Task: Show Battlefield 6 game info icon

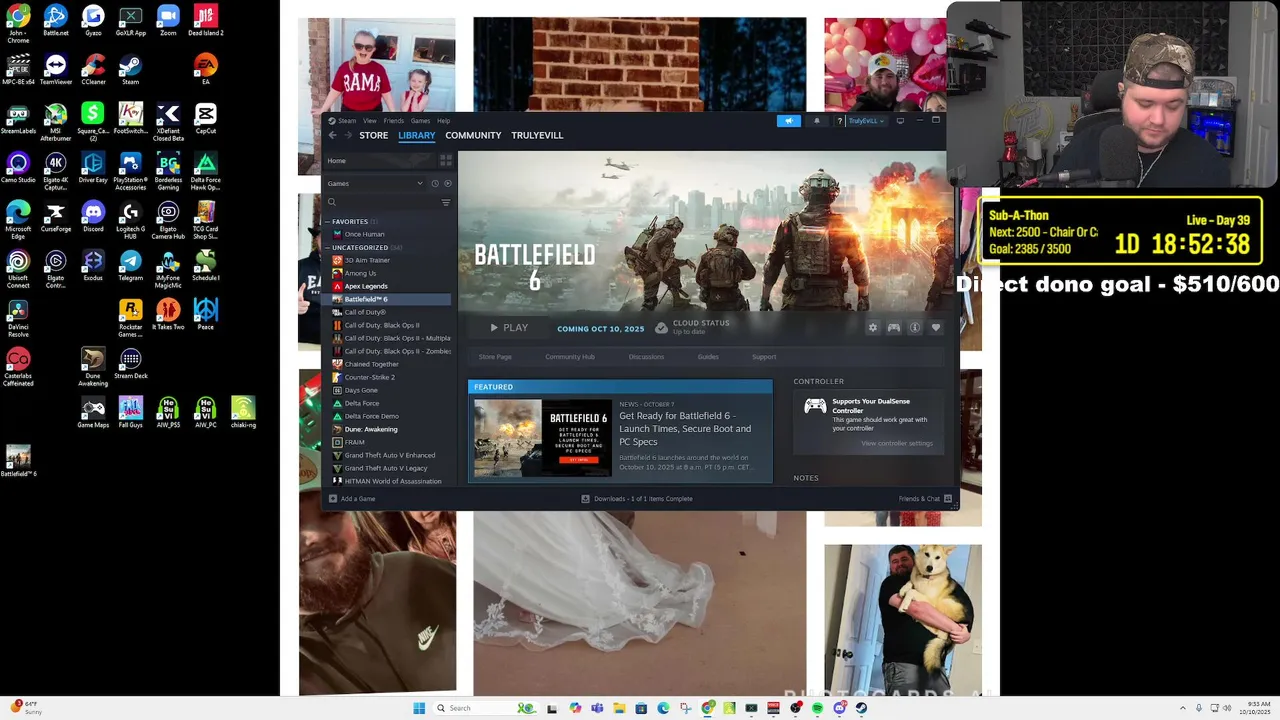Action: click(914, 328)
